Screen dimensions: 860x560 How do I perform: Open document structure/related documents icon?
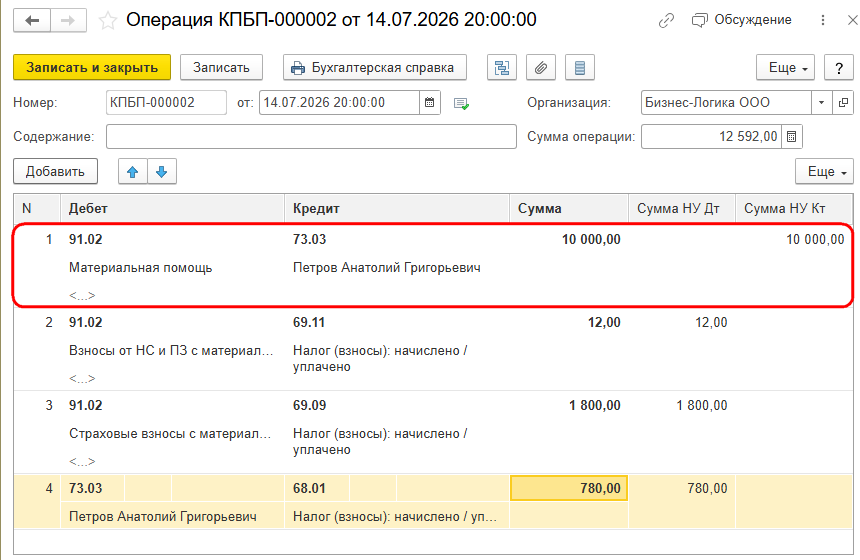point(502,67)
